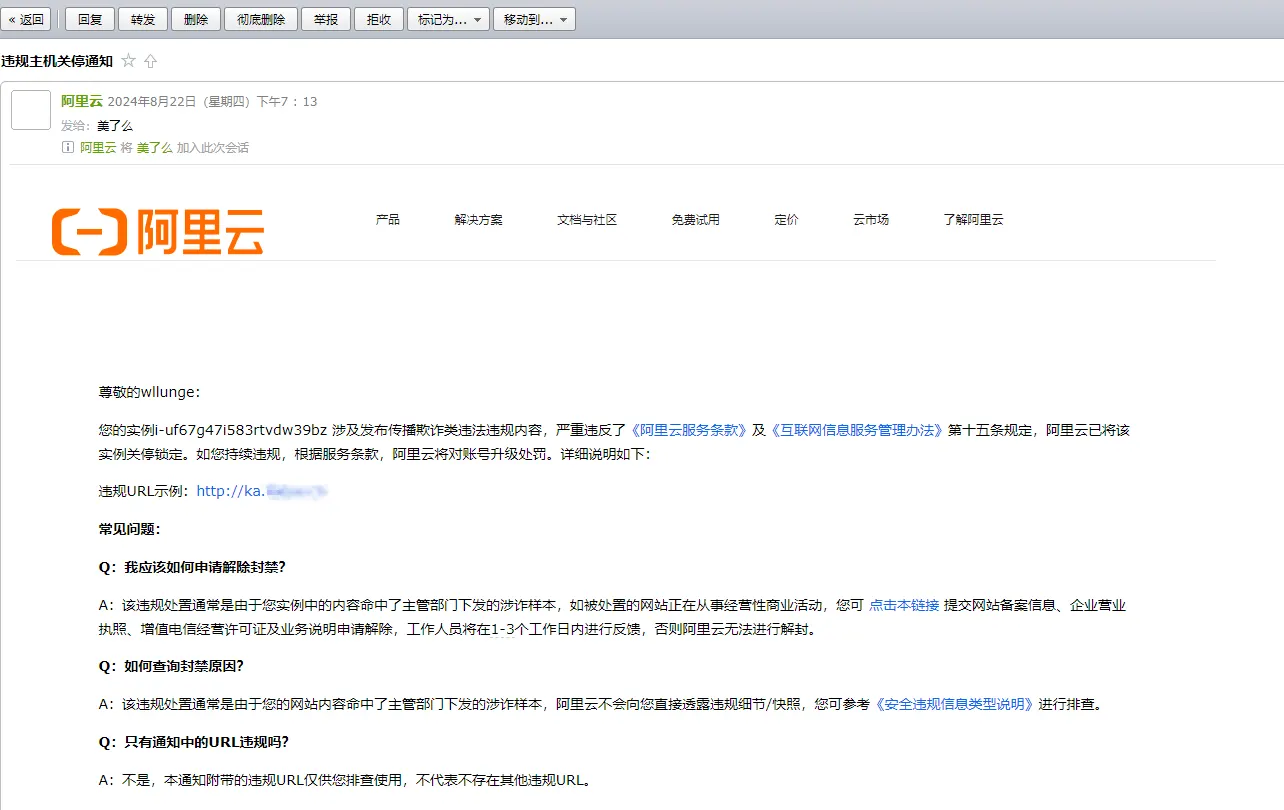Screen dimensions: 1284x810
Task: Open the 文档与社区 menu item
Action: tap(587, 219)
